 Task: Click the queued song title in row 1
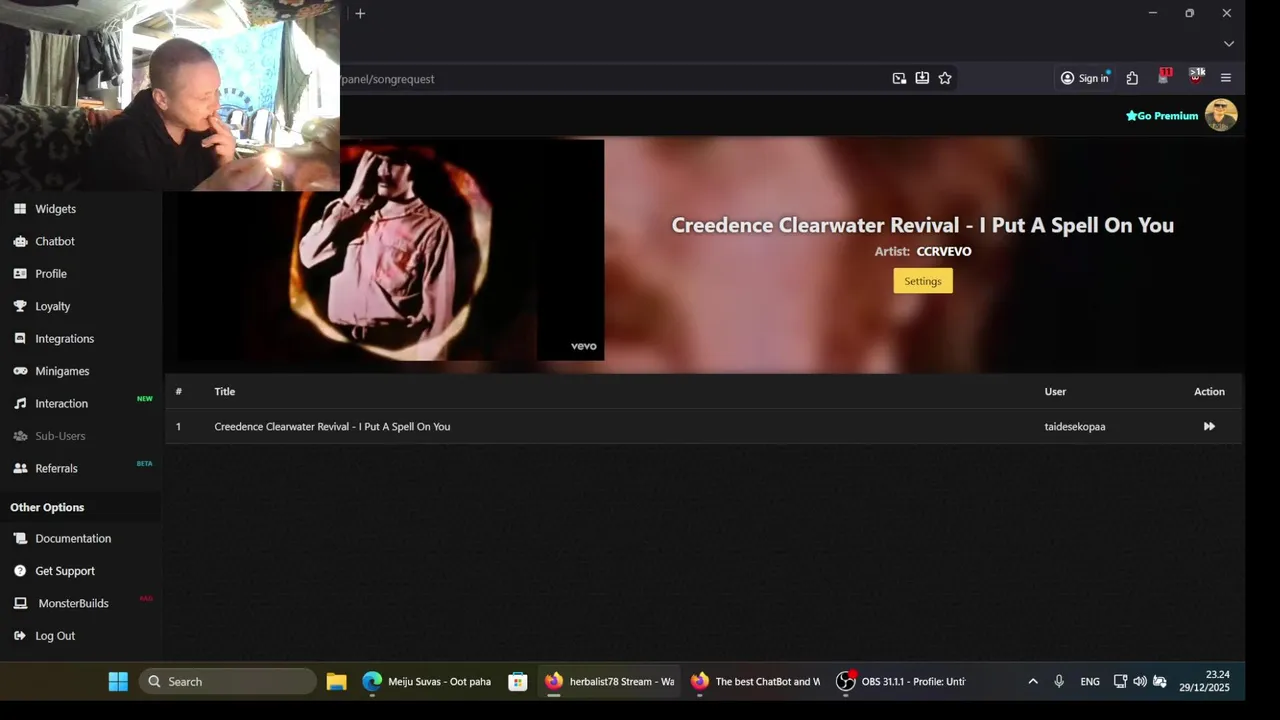coord(332,427)
